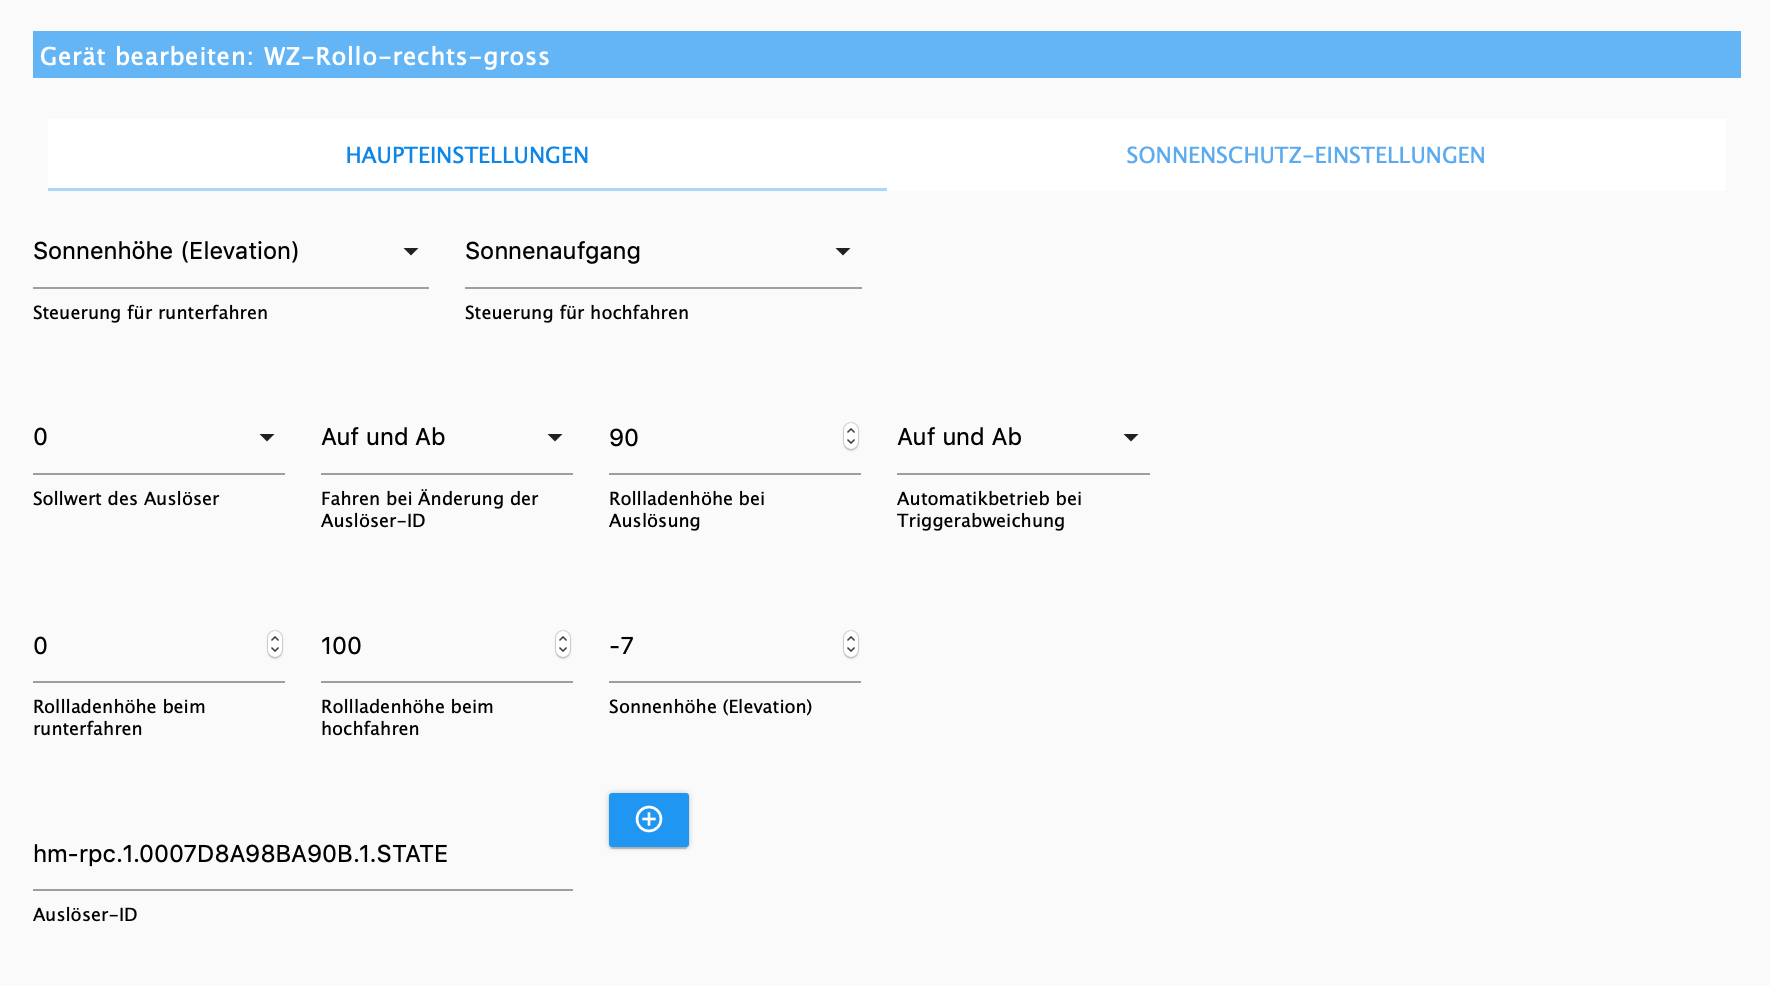Click the label 'Automatikbetrieb bei Triggerabweichung'

(989, 509)
